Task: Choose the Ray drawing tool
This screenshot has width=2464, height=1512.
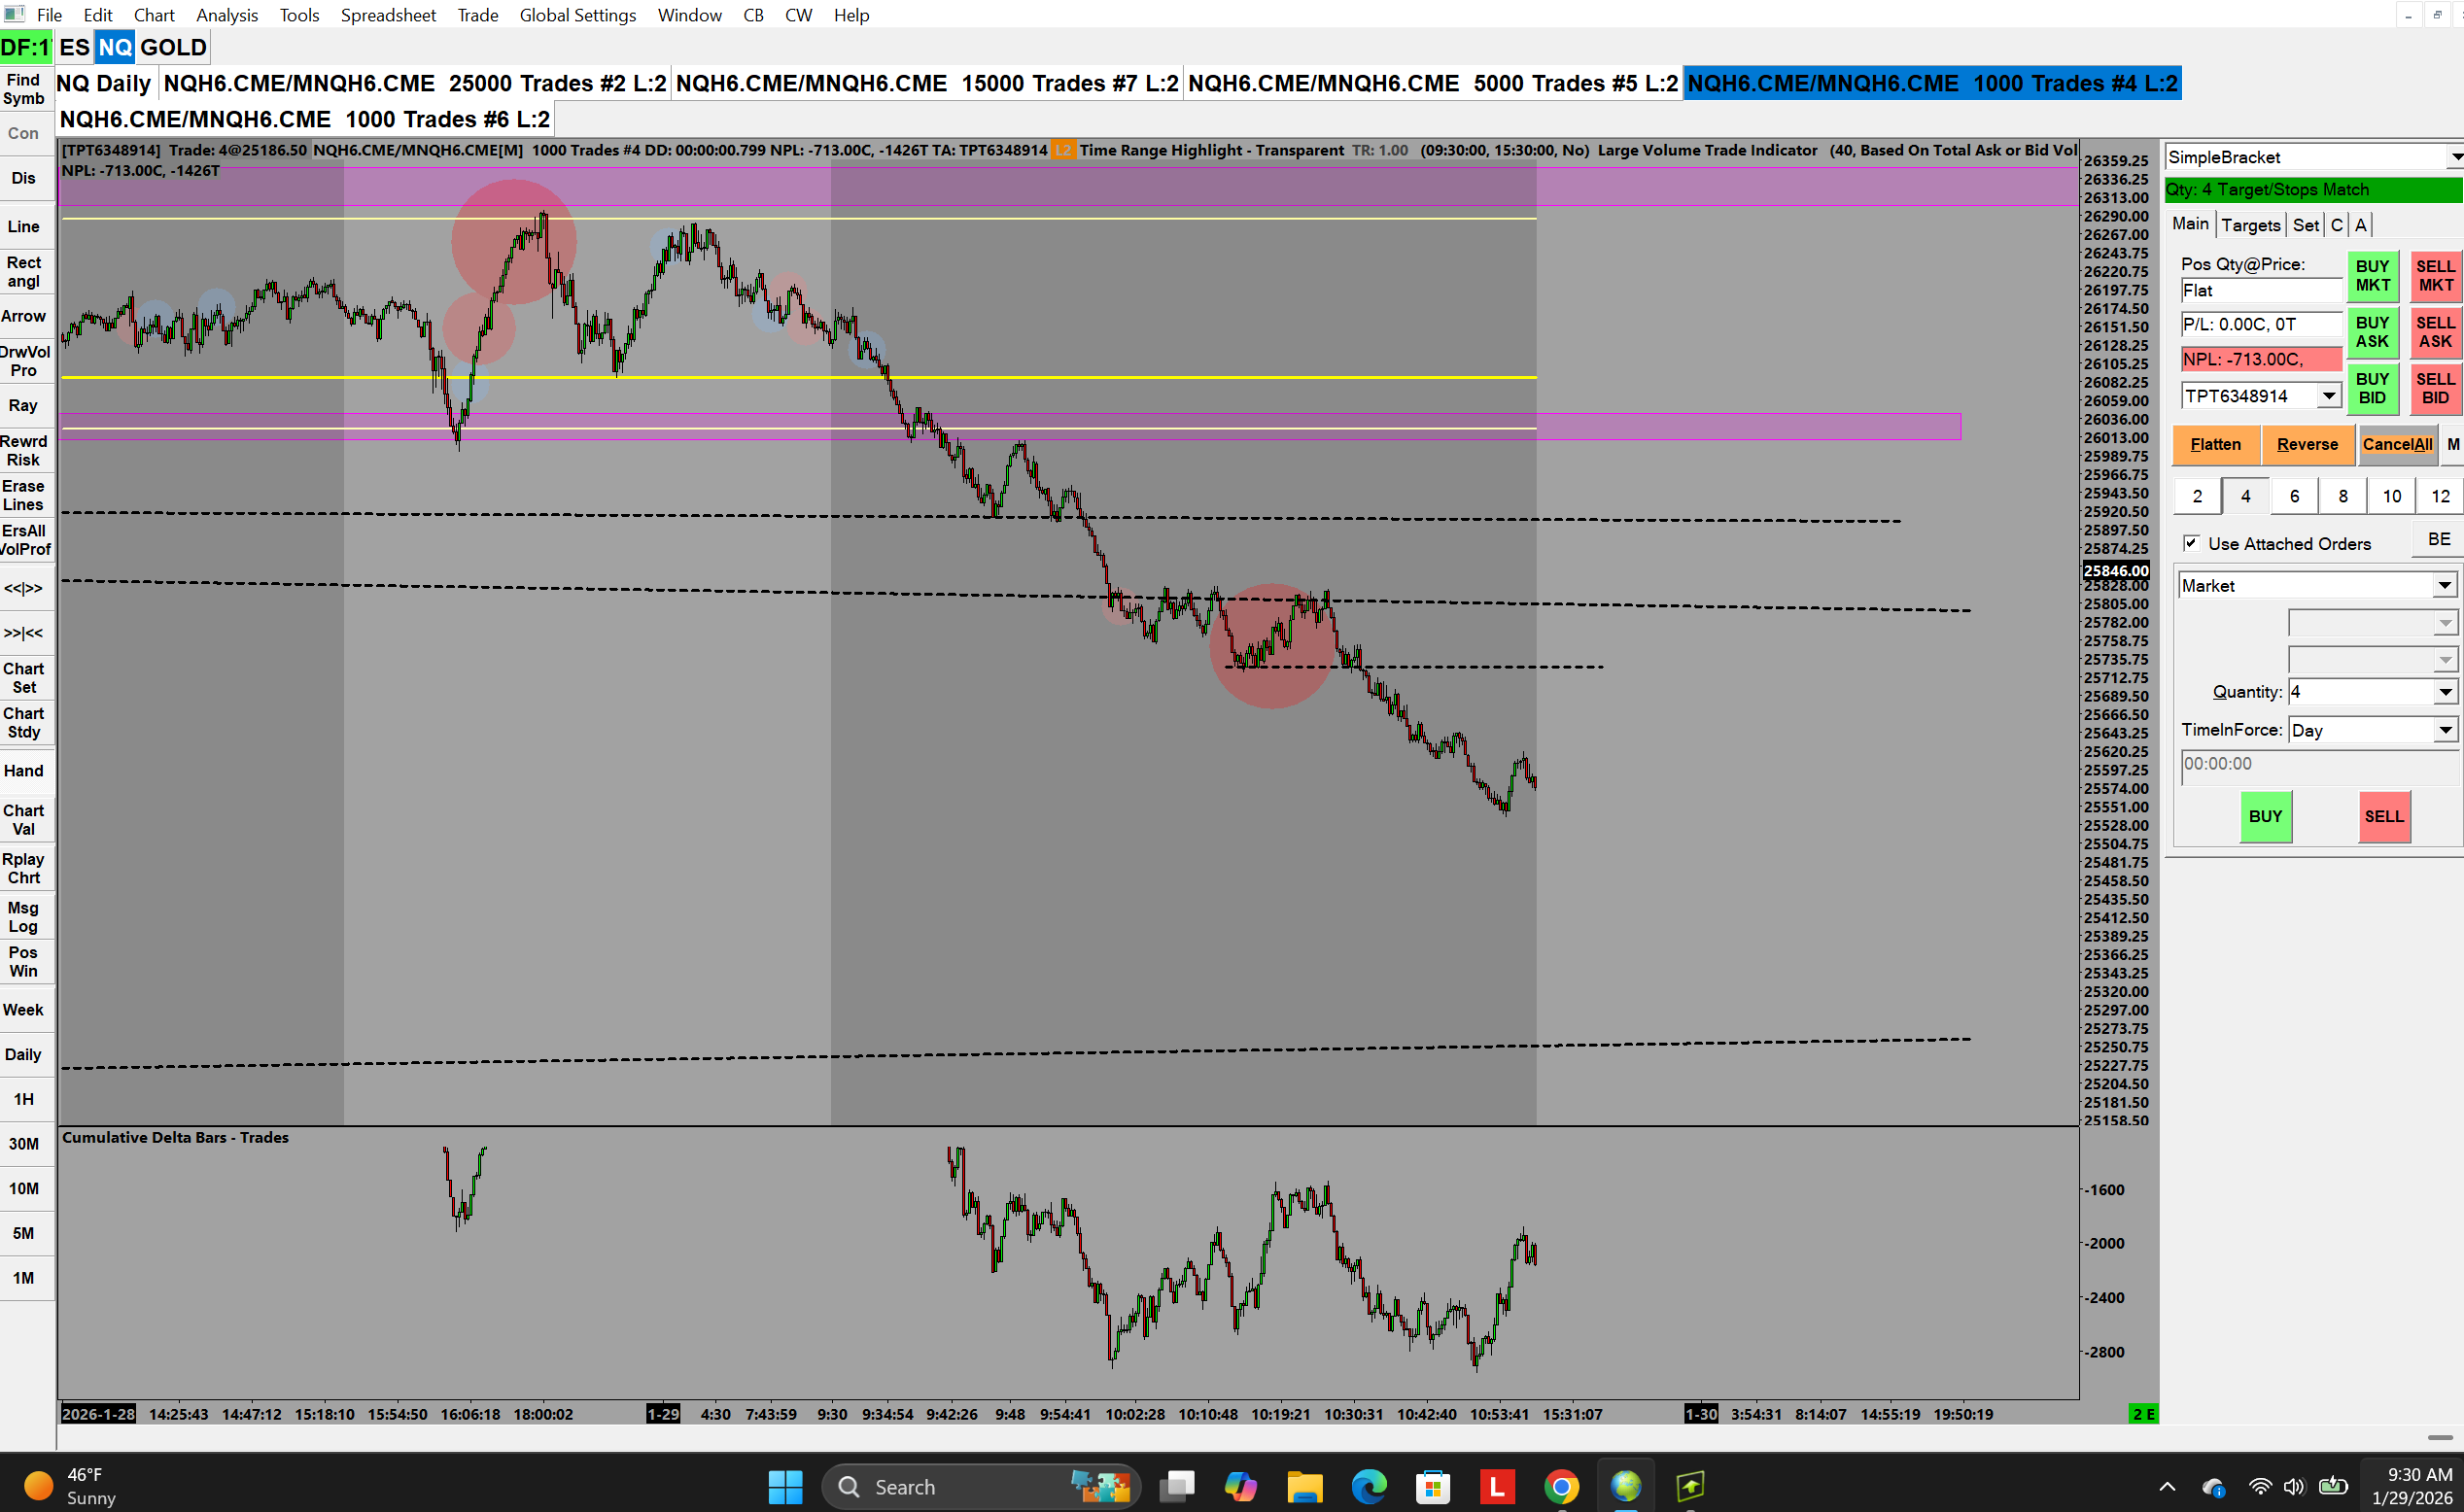Action: coord(24,406)
